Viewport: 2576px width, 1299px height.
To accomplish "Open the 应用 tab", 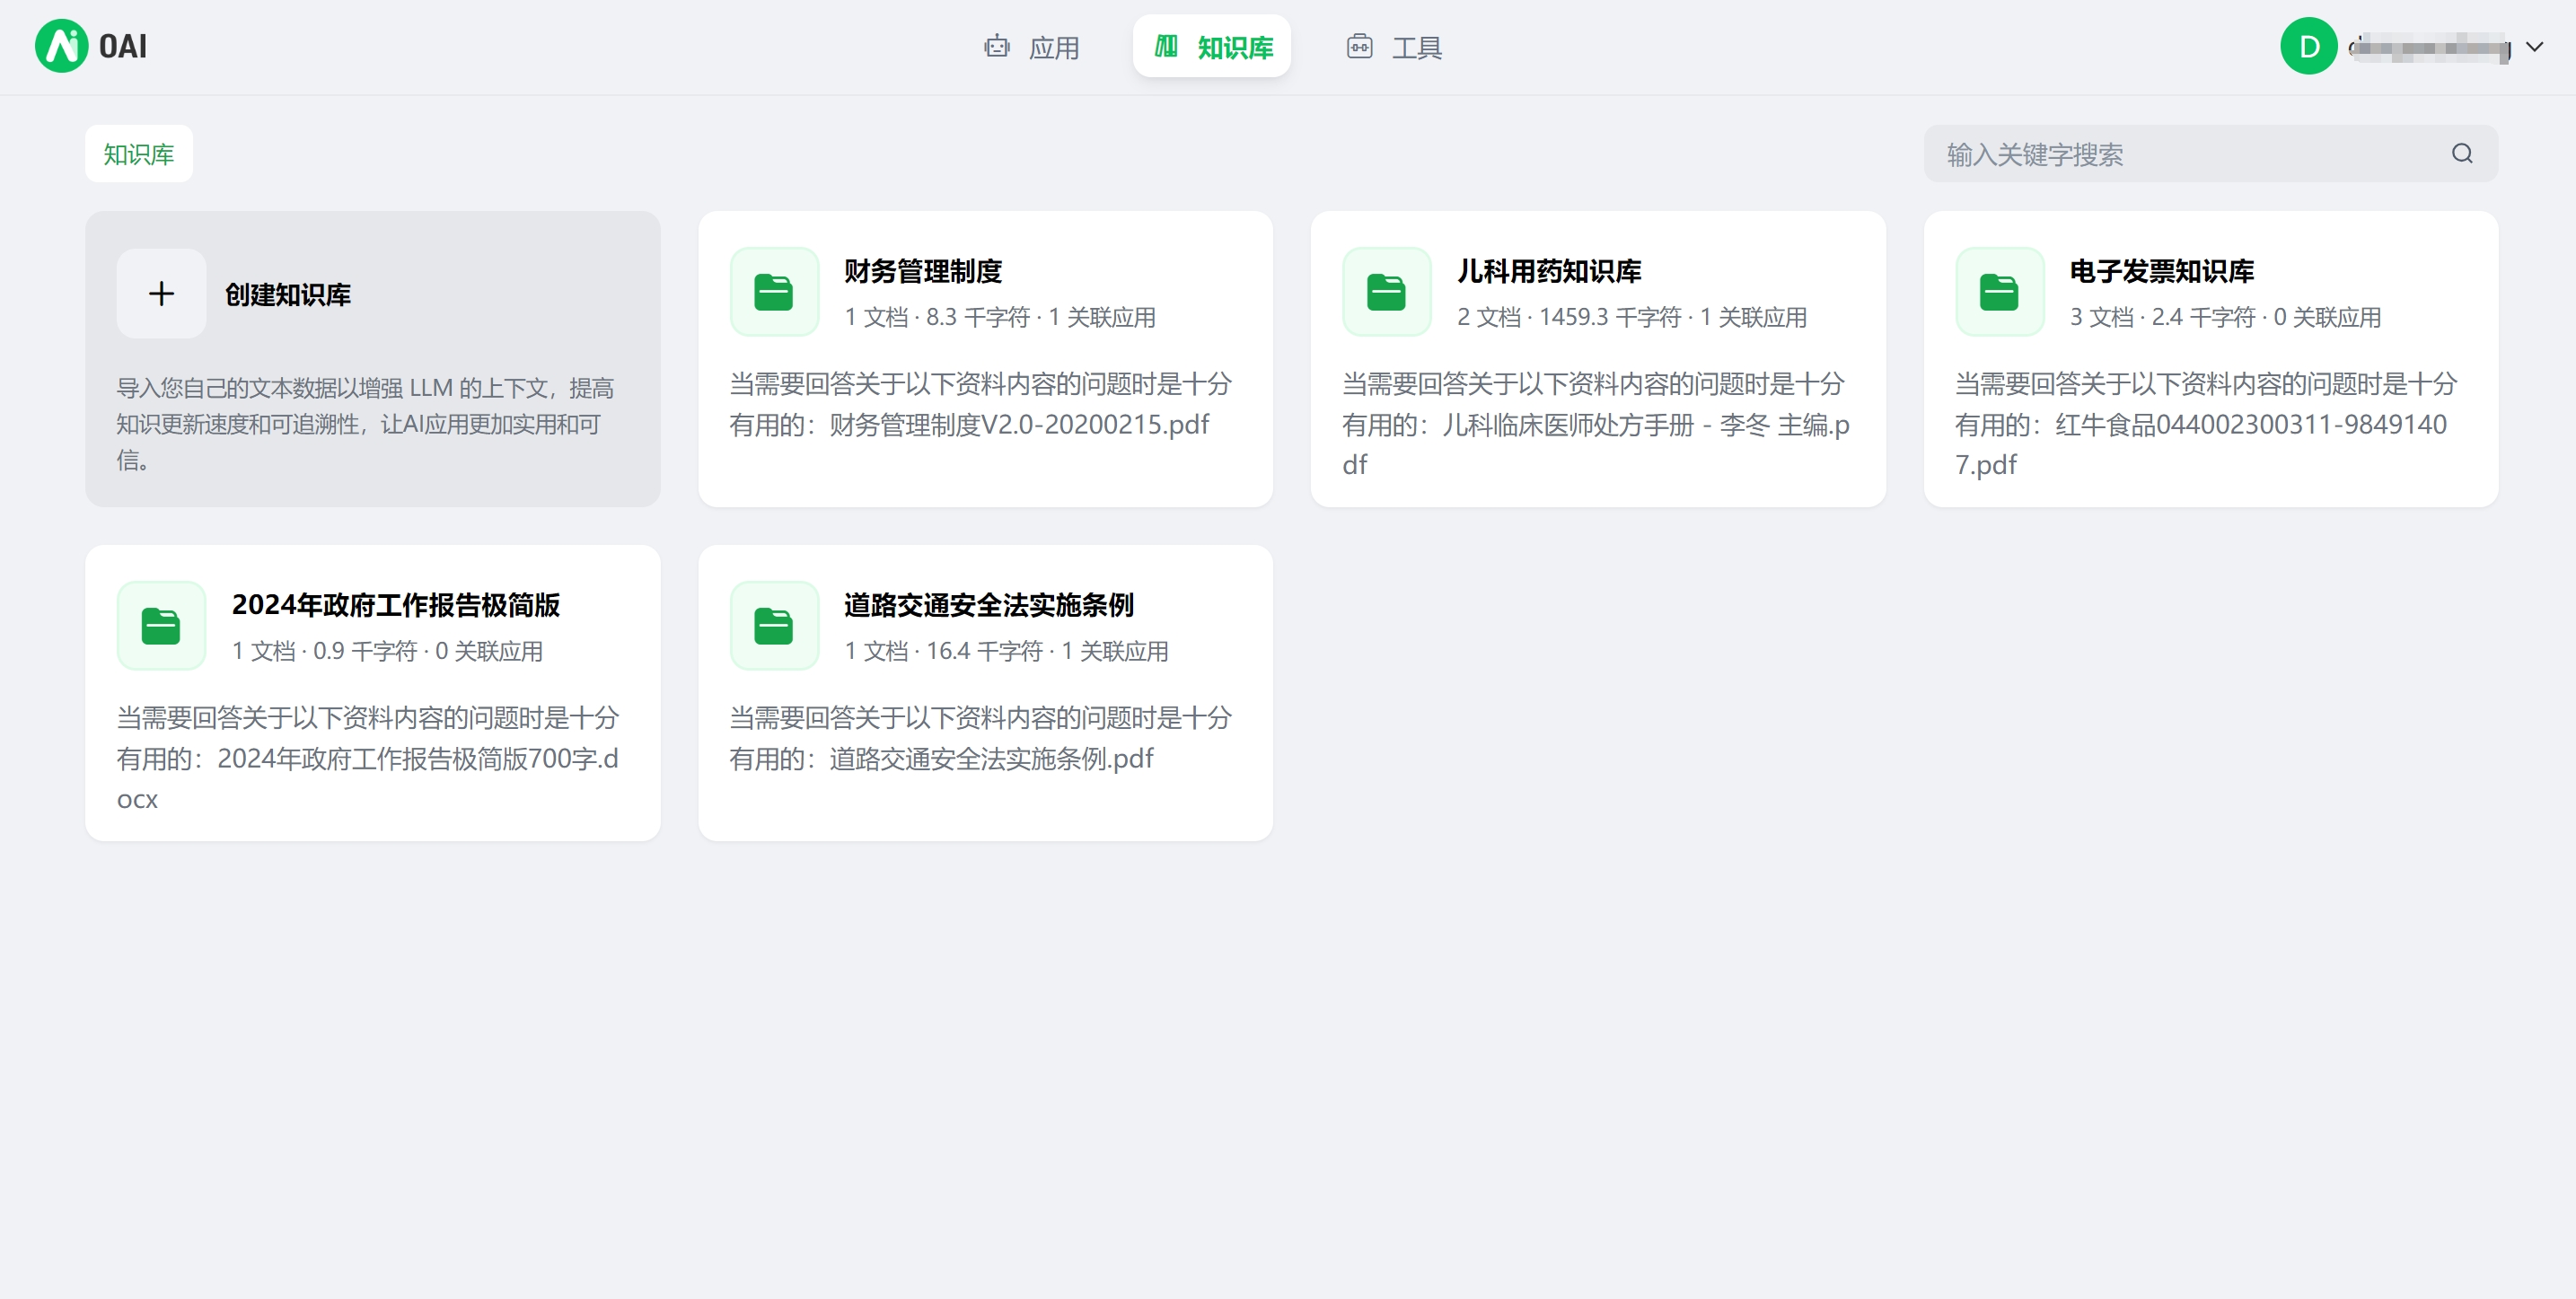I will (x=1031, y=47).
